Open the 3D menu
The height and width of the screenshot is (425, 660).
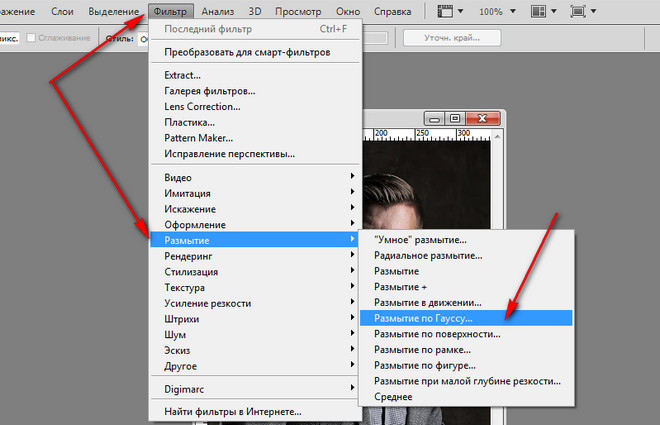[255, 11]
